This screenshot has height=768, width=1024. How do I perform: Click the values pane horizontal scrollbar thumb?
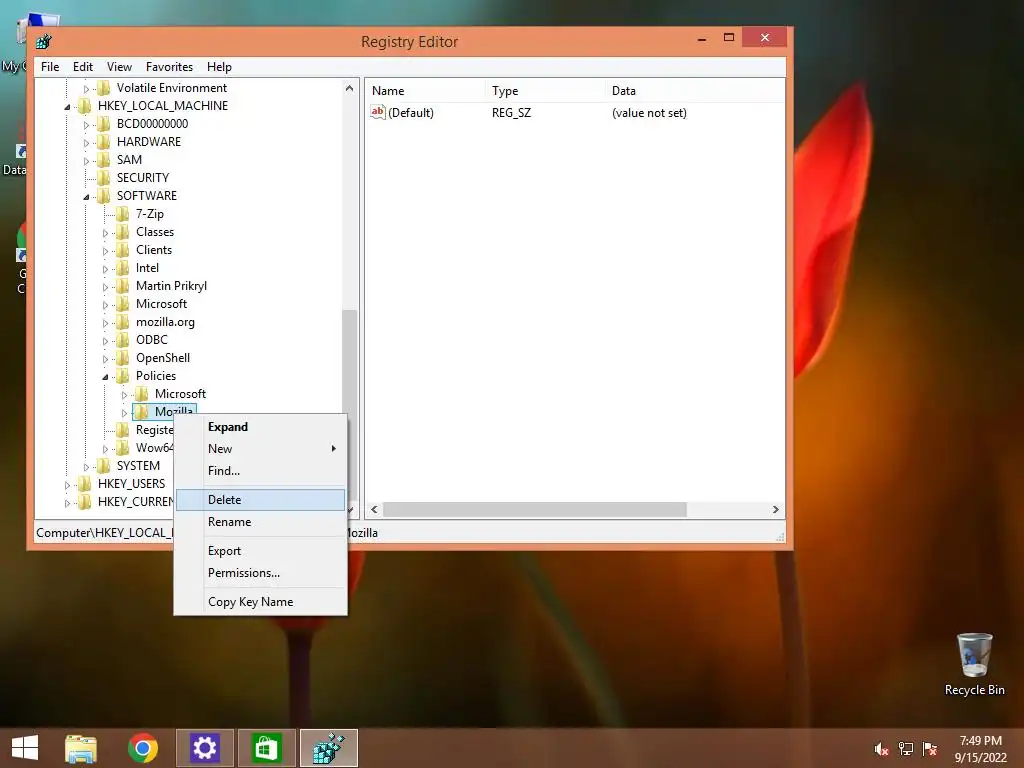point(535,509)
